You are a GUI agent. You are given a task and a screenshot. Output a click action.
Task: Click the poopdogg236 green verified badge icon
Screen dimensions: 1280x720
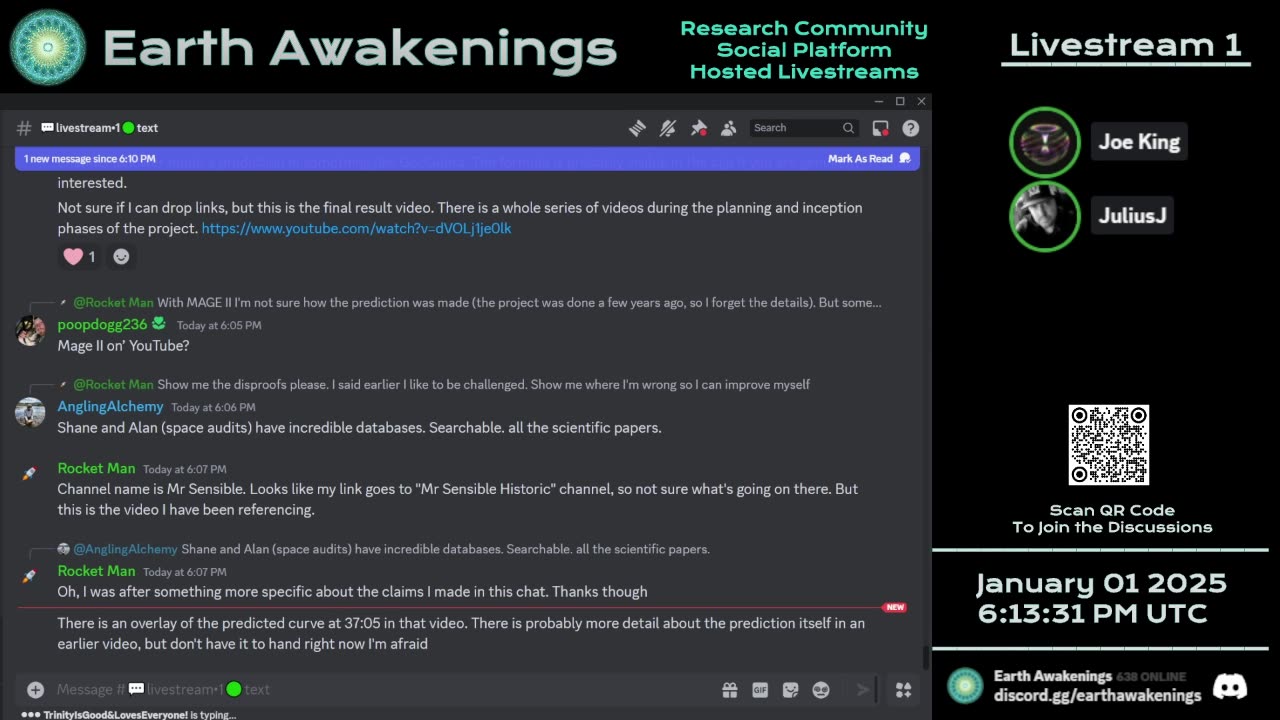158,324
